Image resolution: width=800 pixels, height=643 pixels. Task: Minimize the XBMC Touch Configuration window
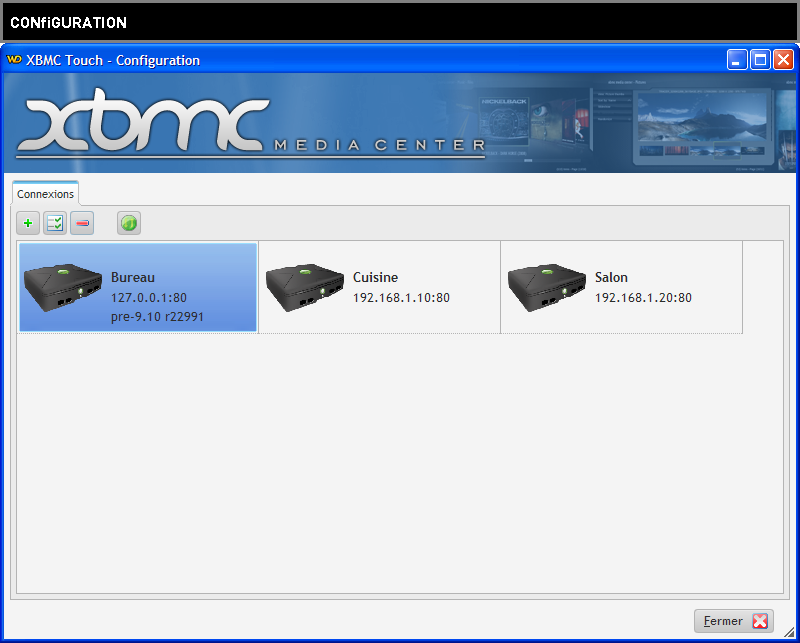click(737, 60)
